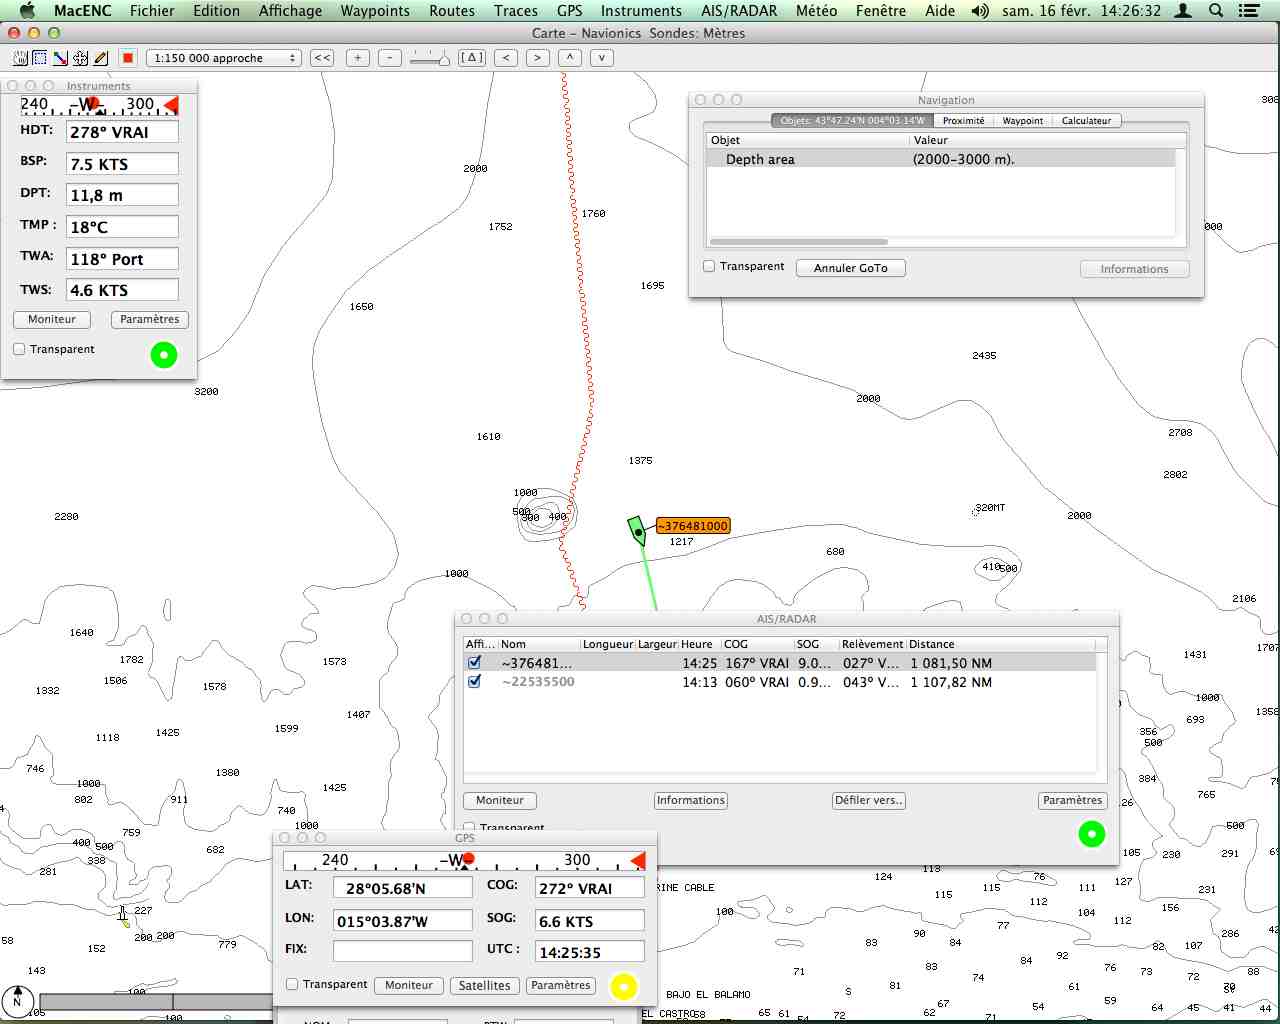This screenshot has height=1024, width=1280.
Task: Click yellow status indicator in GPS panel
Action: (x=624, y=987)
